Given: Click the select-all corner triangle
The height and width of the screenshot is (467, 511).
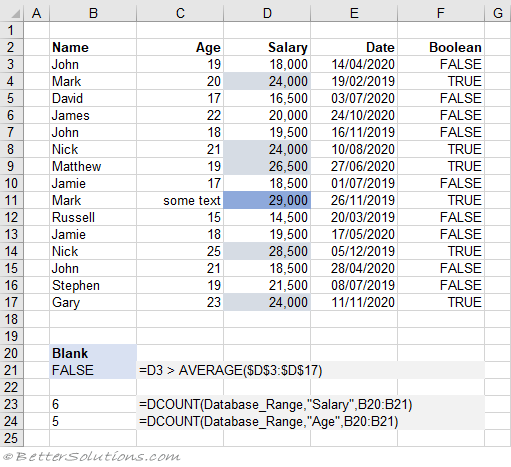Looking at the screenshot, I should pyautogui.click(x=13, y=13).
